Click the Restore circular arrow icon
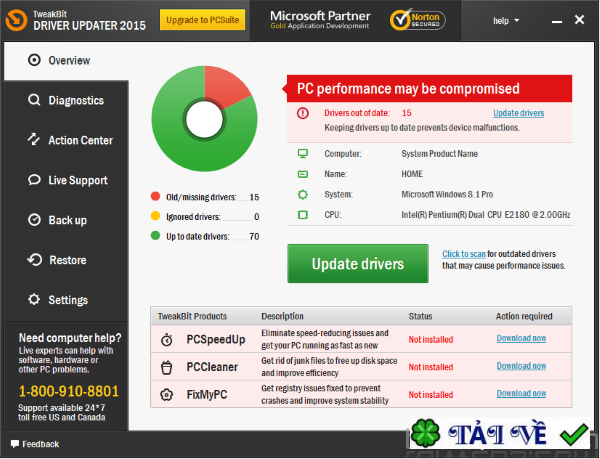This screenshot has height=459, width=600. click(34, 260)
